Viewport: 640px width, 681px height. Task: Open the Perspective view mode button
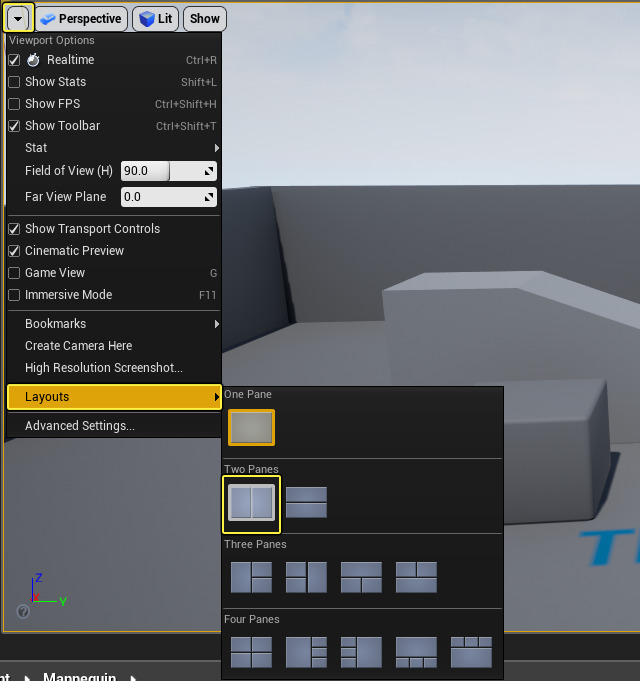[x=82, y=19]
